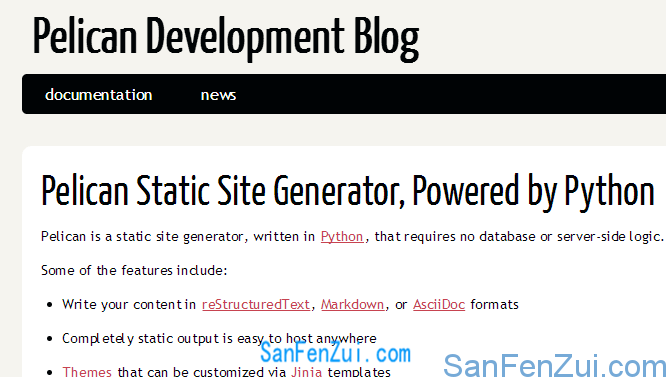Open the AsciiDoc link
Viewport: 666px width, 377px height.
point(439,304)
